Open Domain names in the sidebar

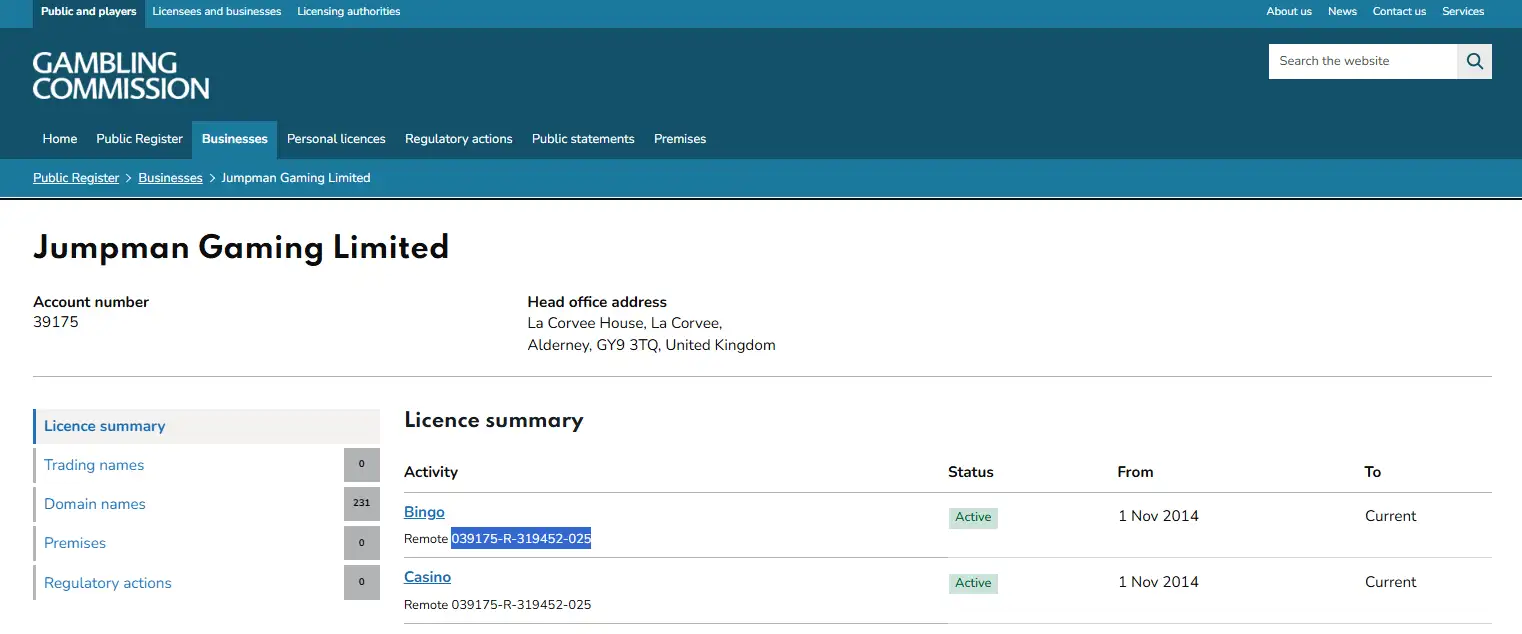(95, 504)
